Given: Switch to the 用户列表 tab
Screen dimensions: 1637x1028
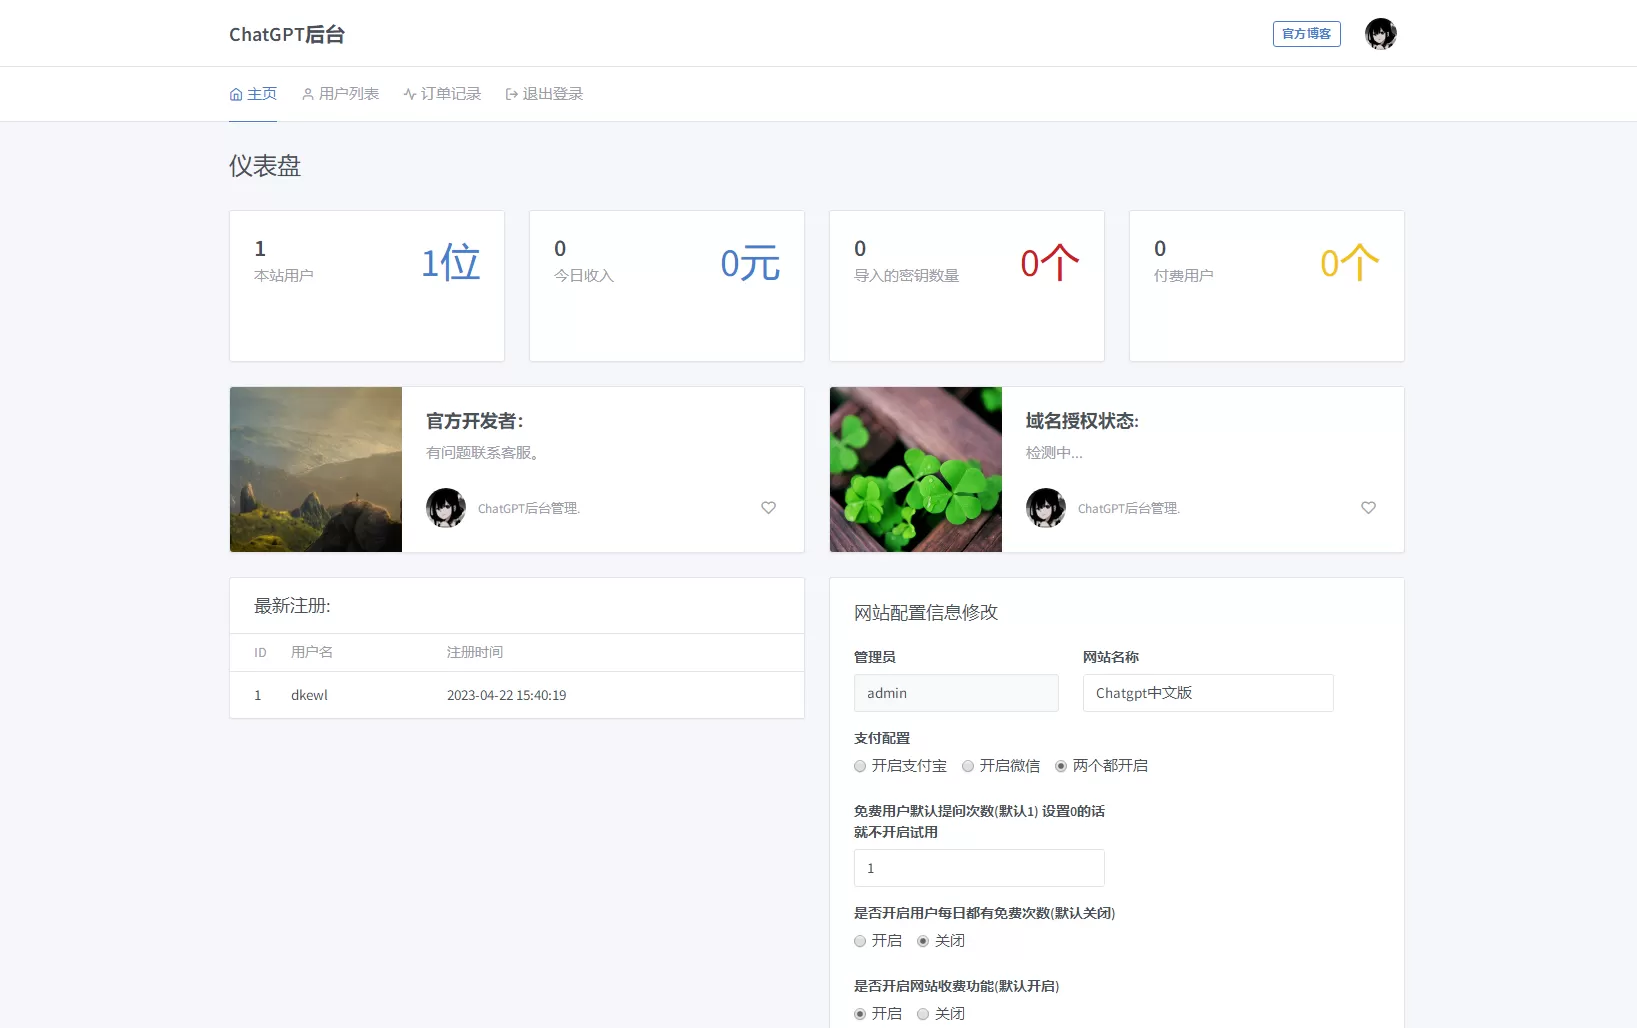Looking at the screenshot, I should tap(348, 93).
